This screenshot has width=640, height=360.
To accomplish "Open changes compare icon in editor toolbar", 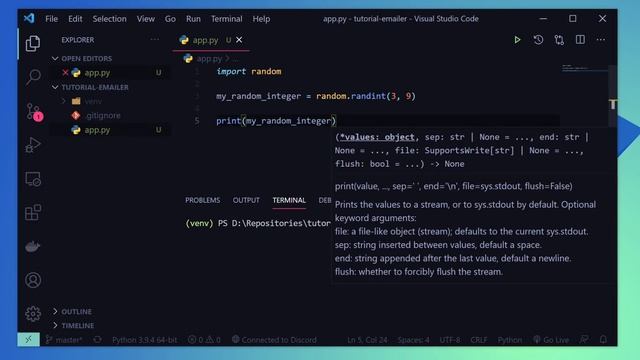I will 559,40.
